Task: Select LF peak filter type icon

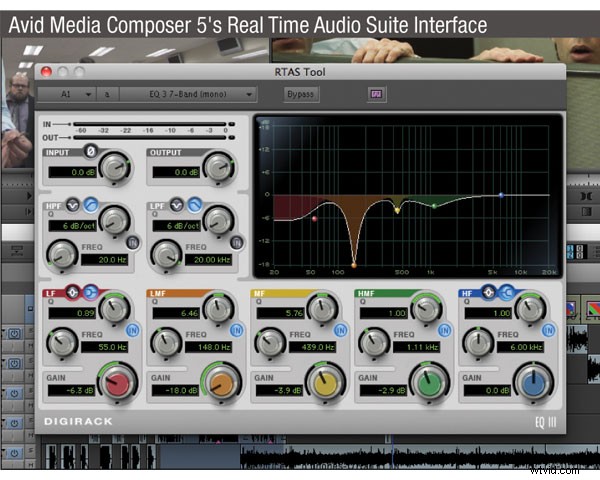Action: (x=72, y=293)
